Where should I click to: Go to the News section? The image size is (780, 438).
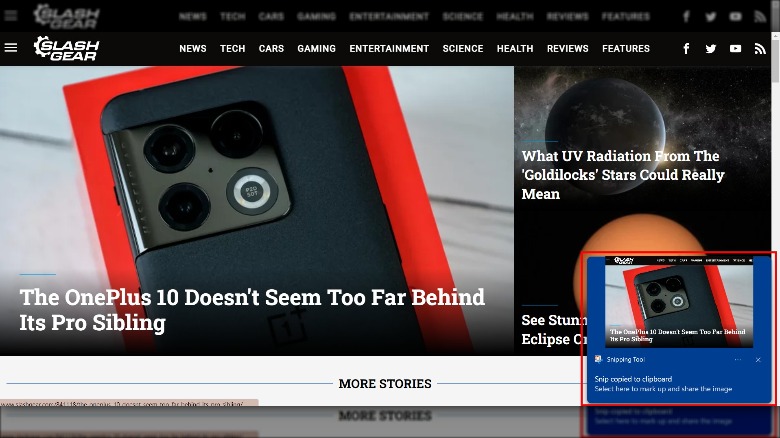click(193, 48)
